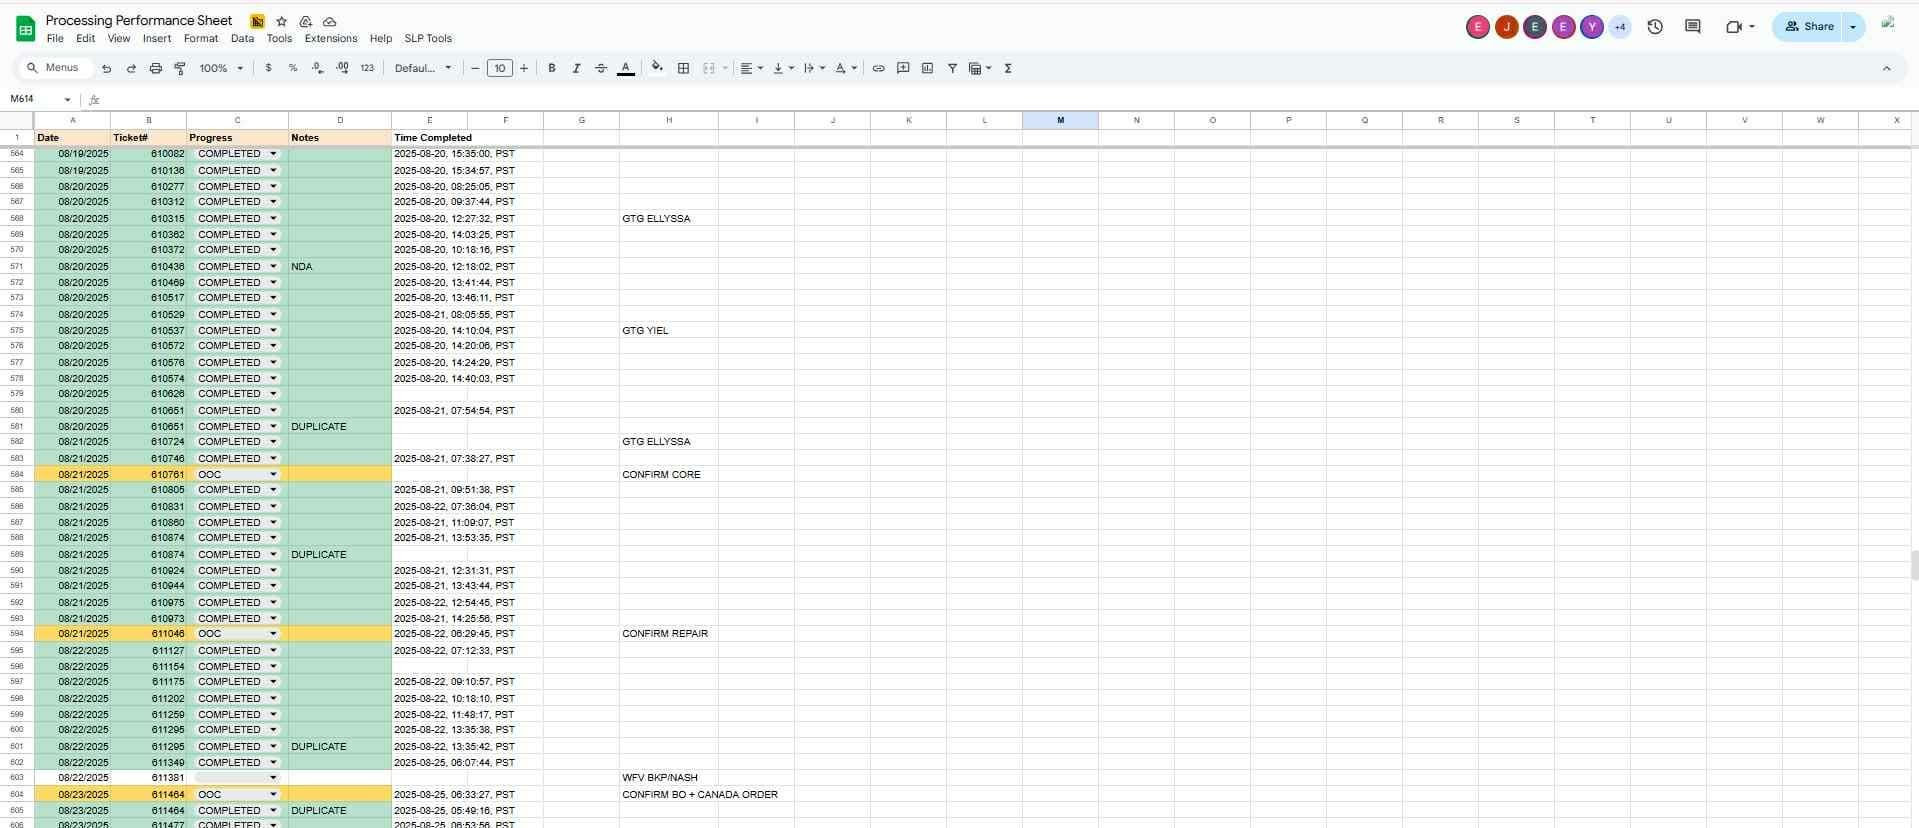Open the name box dropdown
This screenshot has height=828, width=1919.
click(67, 99)
